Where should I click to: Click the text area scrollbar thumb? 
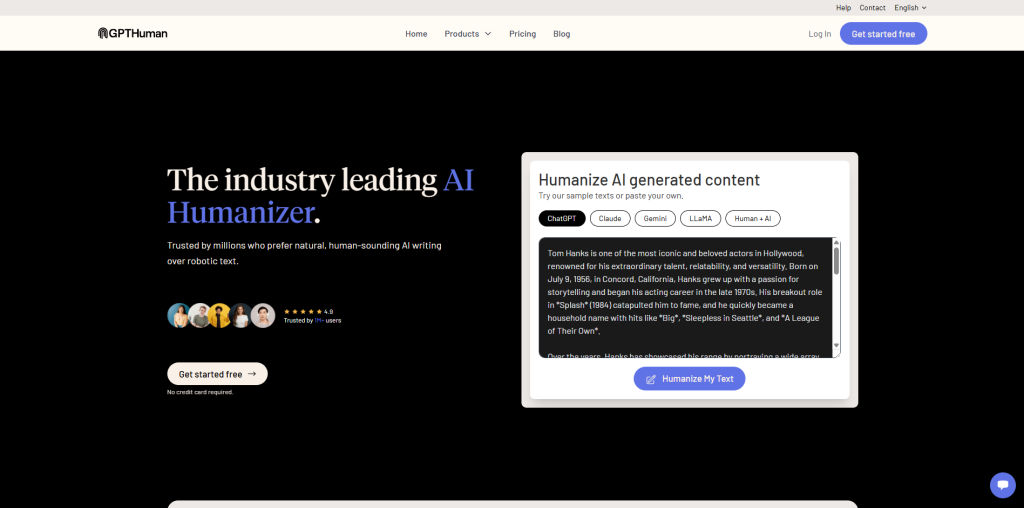[837, 261]
